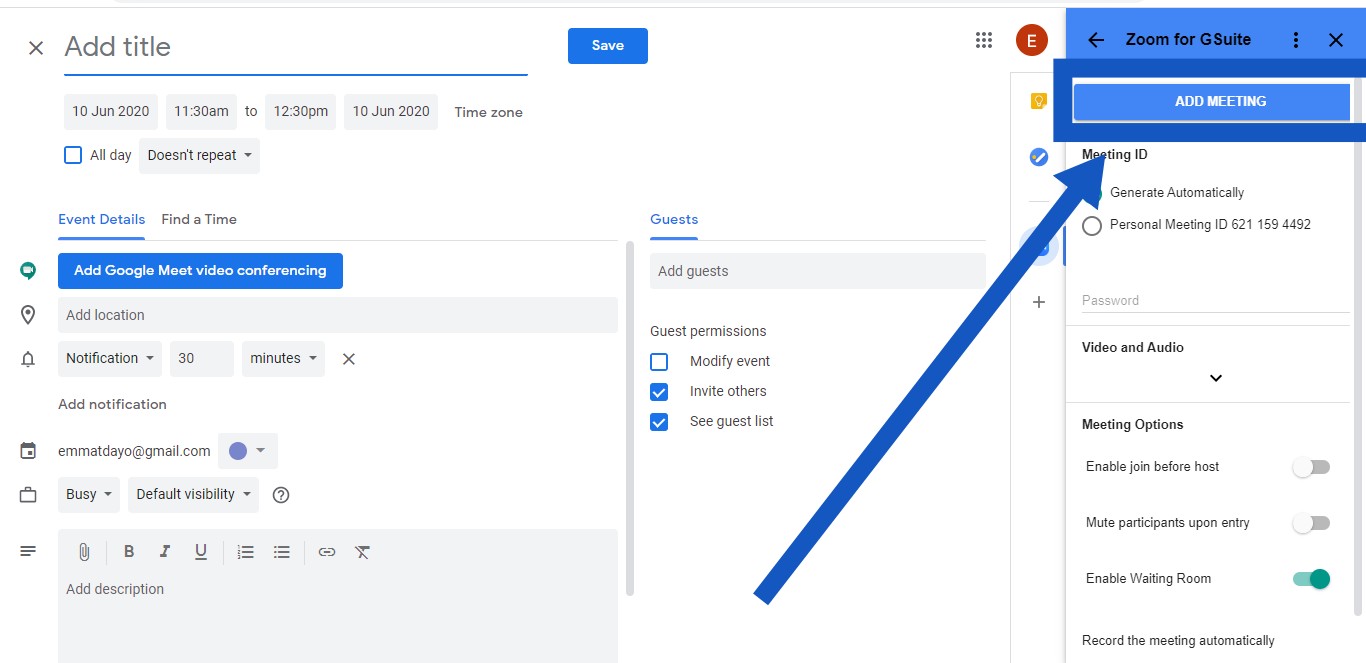Toggle bold formatting in description
1366x663 pixels.
(x=129, y=552)
